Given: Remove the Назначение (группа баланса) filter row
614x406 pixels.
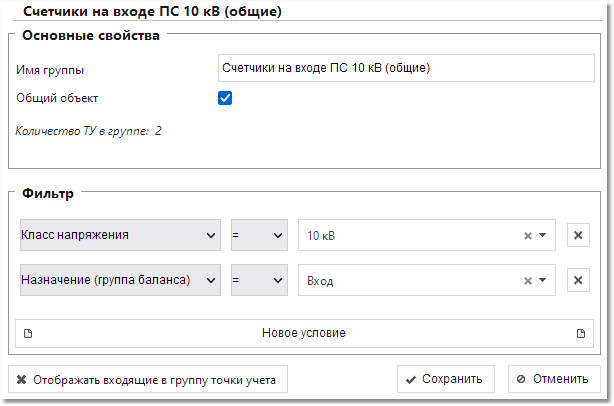Looking at the screenshot, I should pos(578,280).
